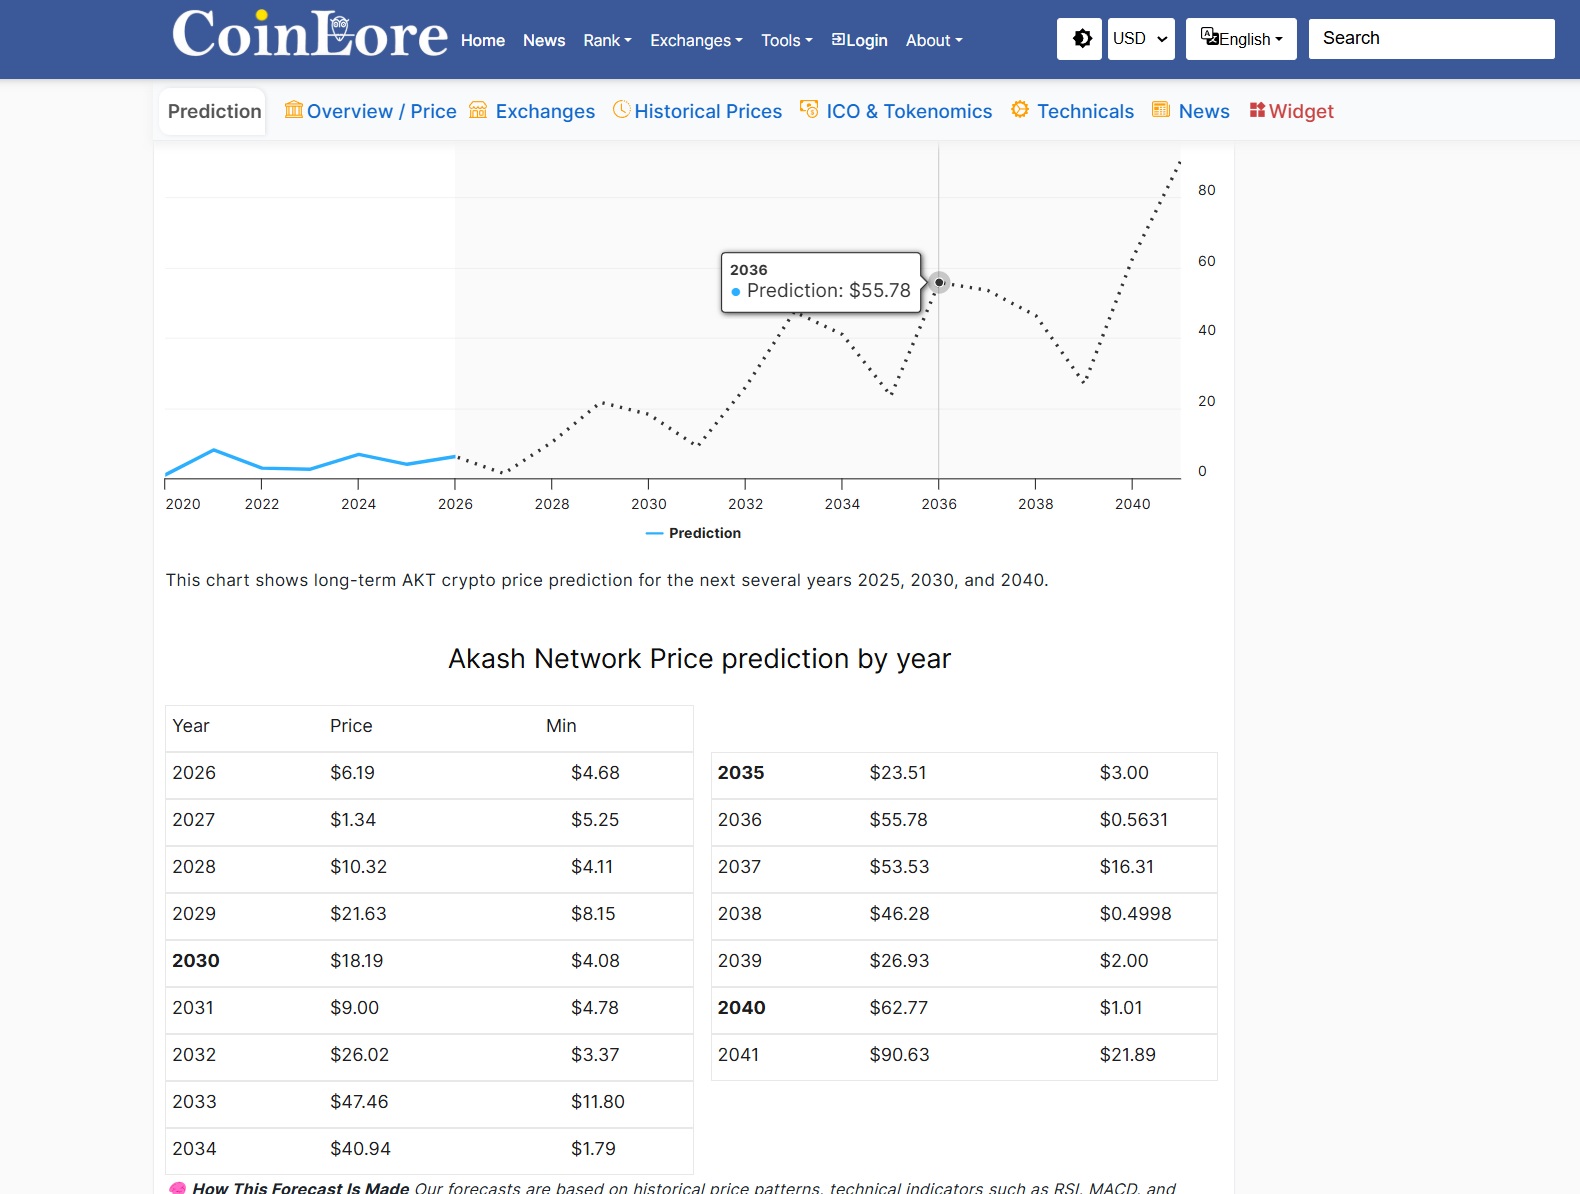Click the Technicals gear icon

tap(1020, 109)
